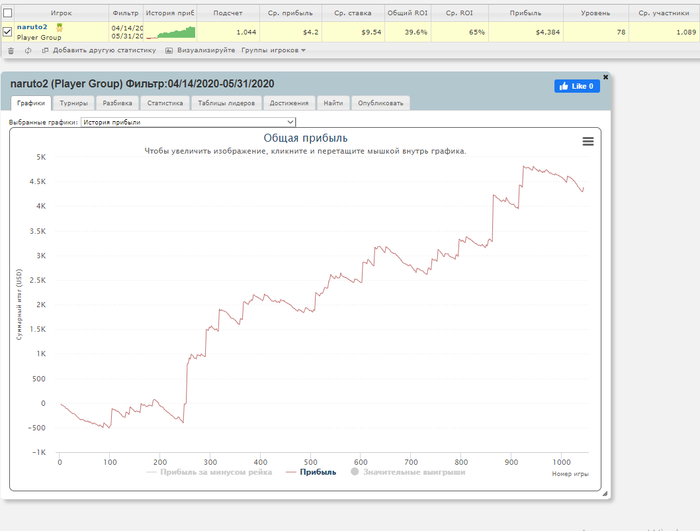The image size is (700, 531).
Task: Click the 'Общая прибыль' chart title
Action: pos(305,138)
